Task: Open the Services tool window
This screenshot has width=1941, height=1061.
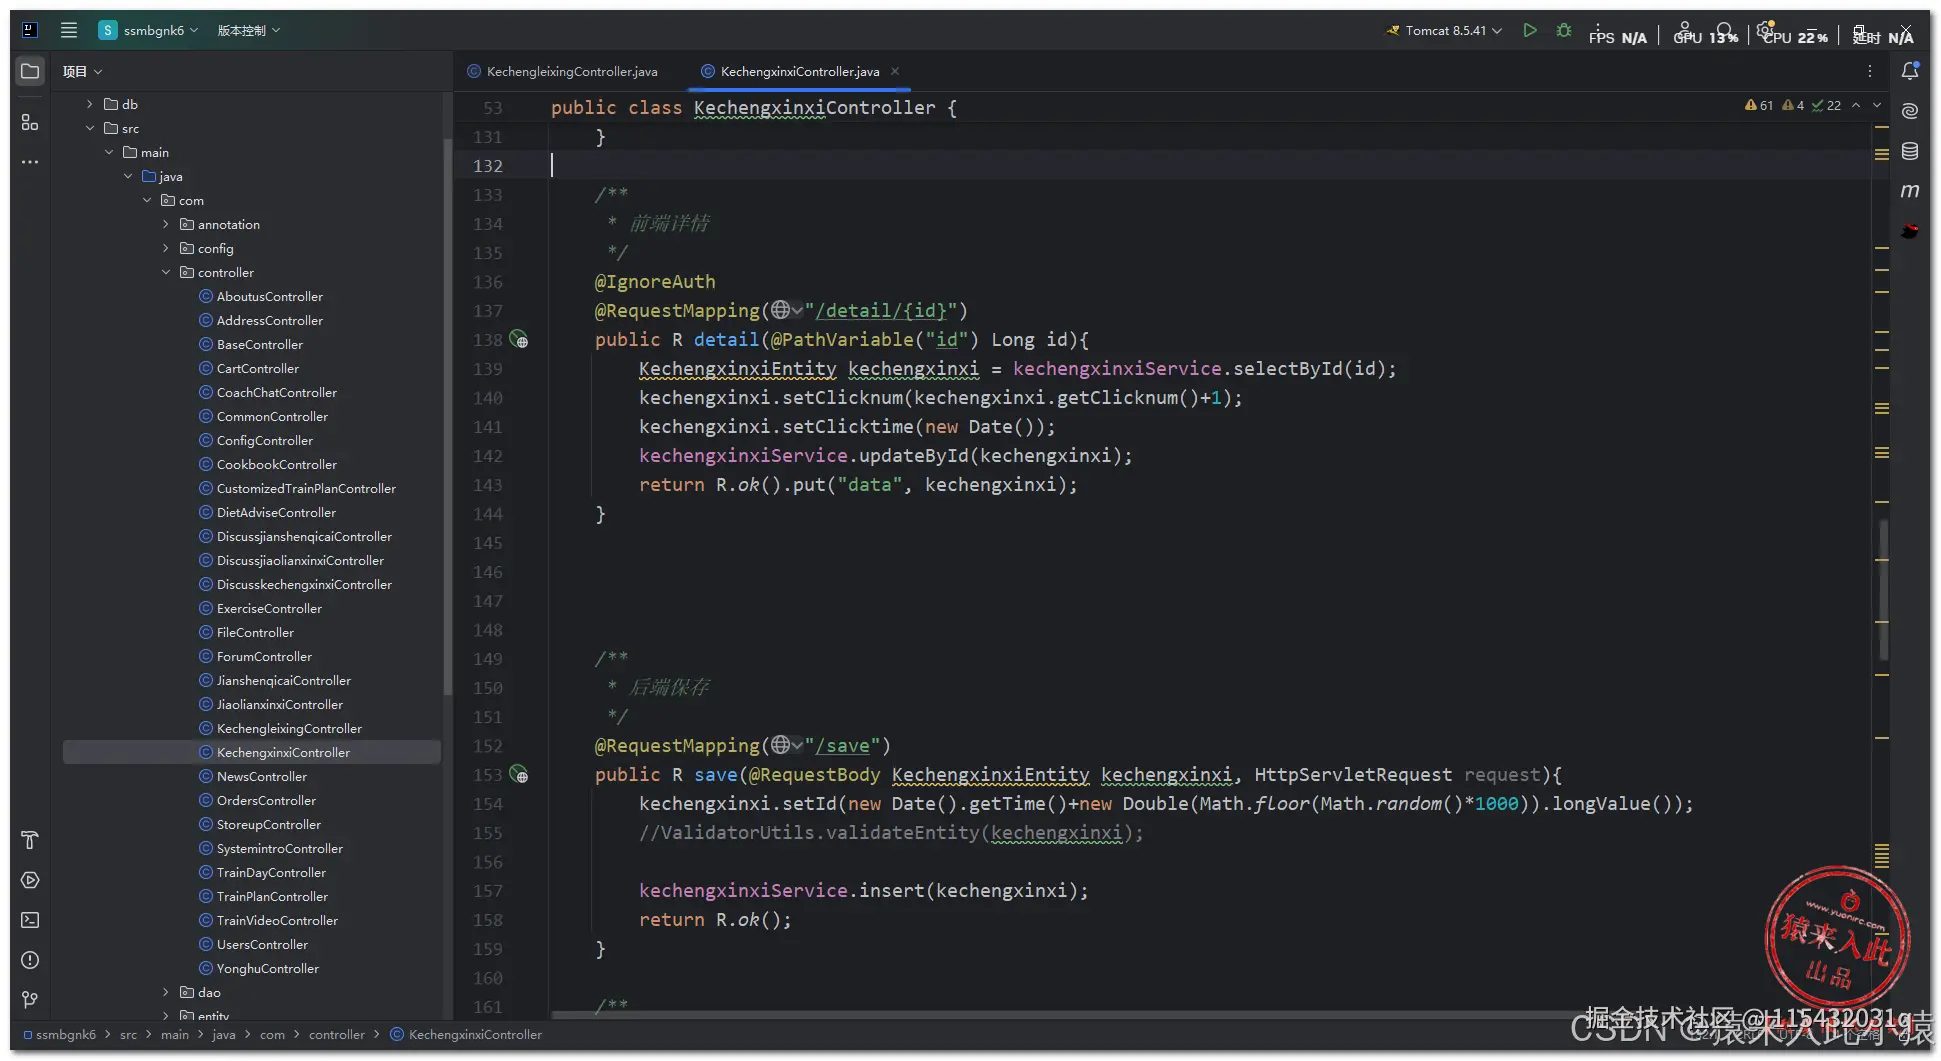Action: pyautogui.click(x=30, y=880)
